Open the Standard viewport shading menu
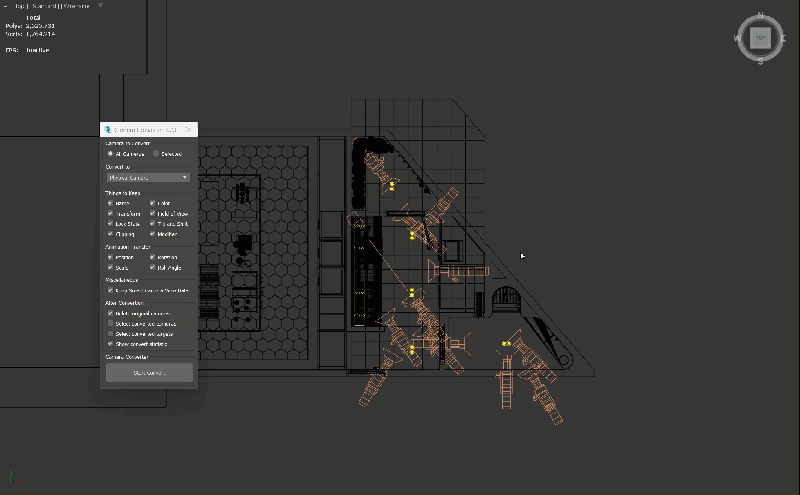Screen dimensions: 800x495 tap(45, 6)
